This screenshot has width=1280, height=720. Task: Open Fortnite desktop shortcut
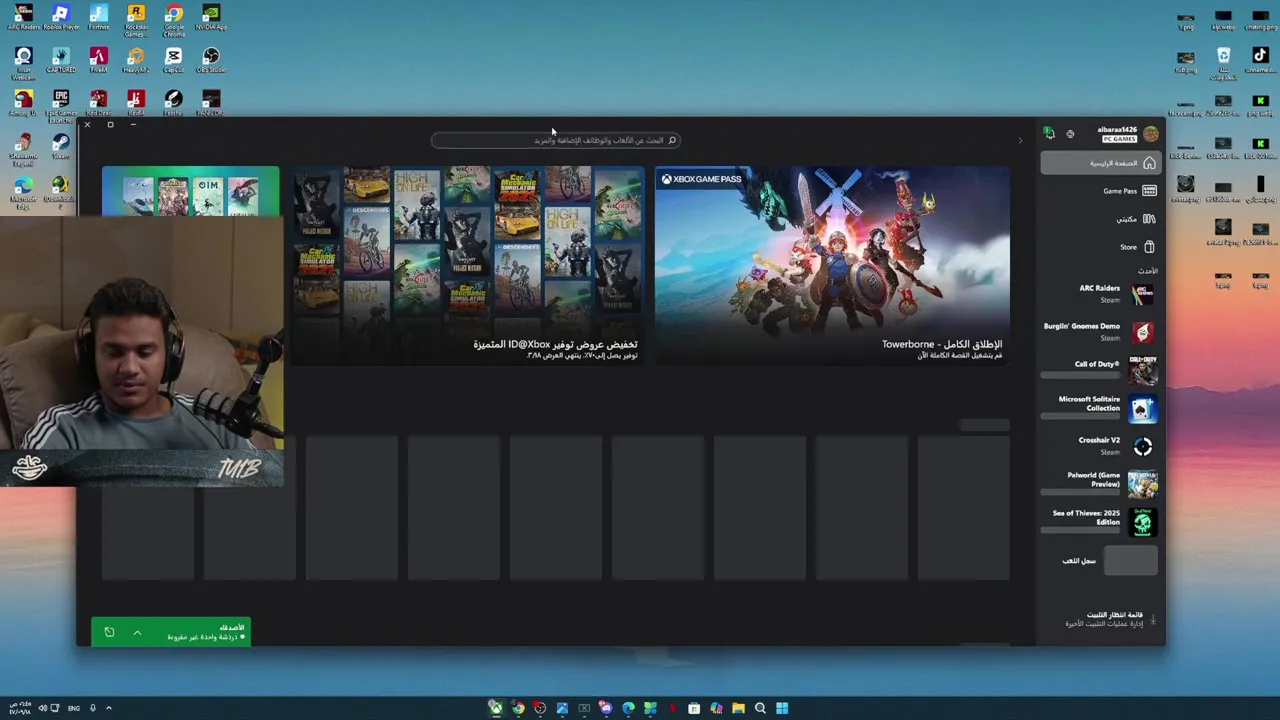(x=98, y=17)
